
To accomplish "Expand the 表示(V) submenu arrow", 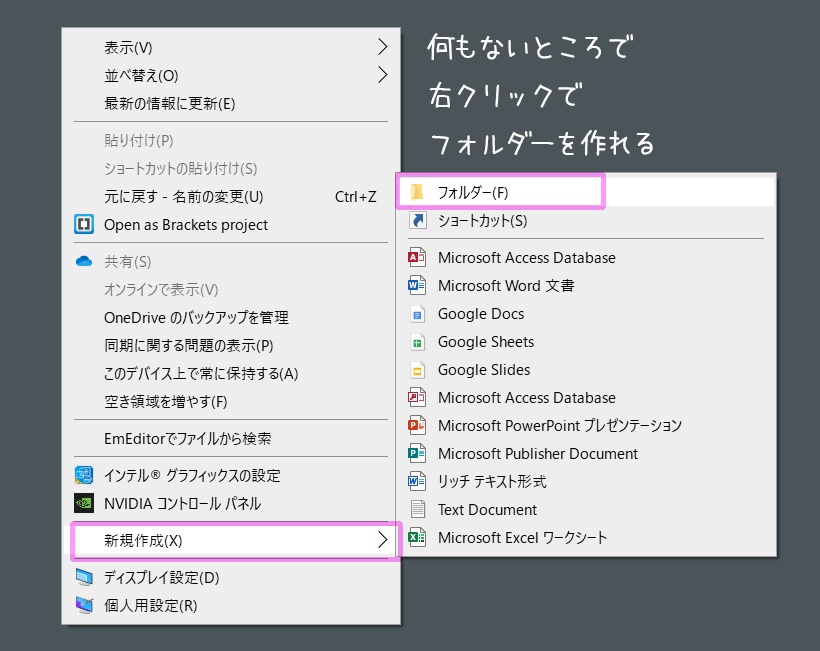I will click(383, 47).
